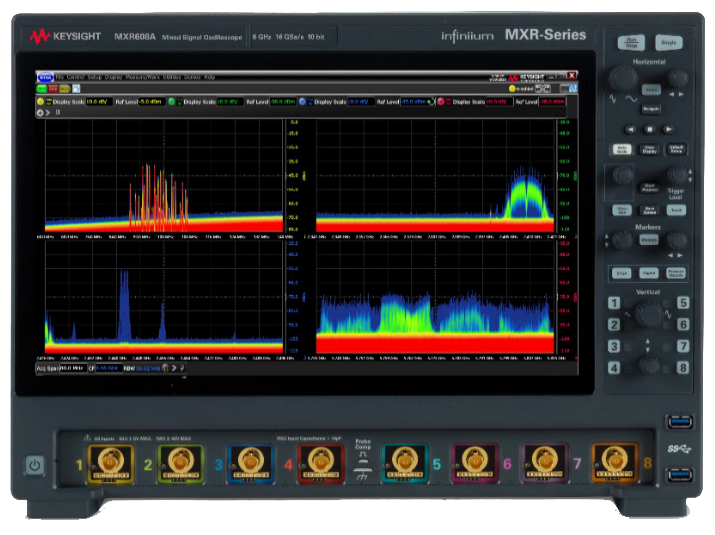Screen dimensions: 715x535
Task: Toggle the green channel 2 indicator
Action: (172, 101)
